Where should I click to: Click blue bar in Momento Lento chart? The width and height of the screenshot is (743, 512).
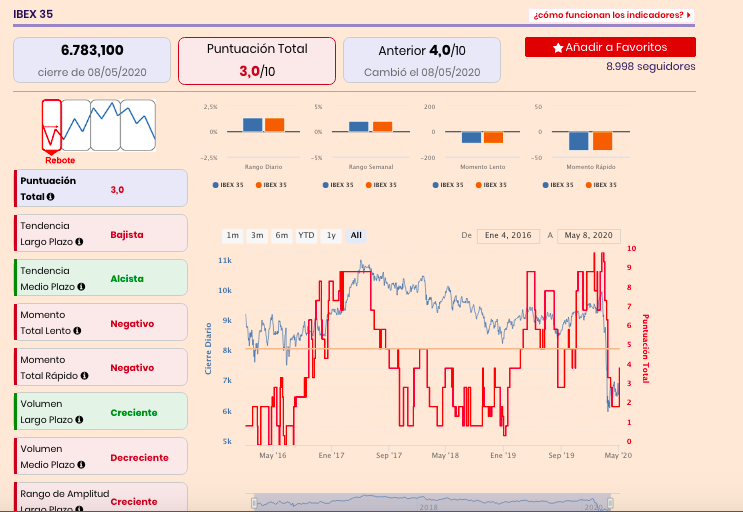tap(471, 137)
